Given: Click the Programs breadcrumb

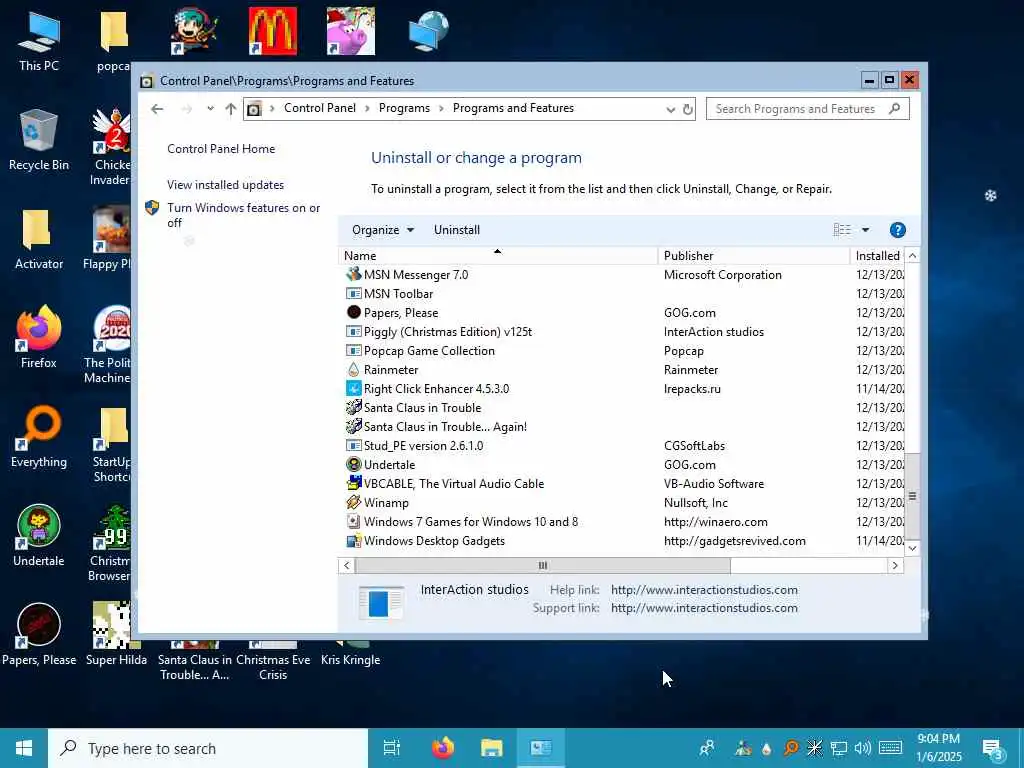Looking at the screenshot, I should 404,108.
